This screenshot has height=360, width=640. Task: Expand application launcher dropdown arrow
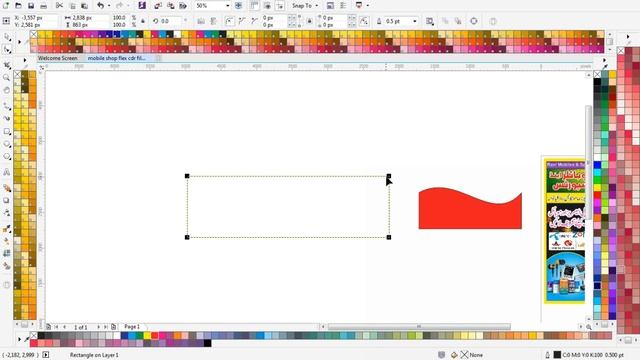(x=367, y=6)
